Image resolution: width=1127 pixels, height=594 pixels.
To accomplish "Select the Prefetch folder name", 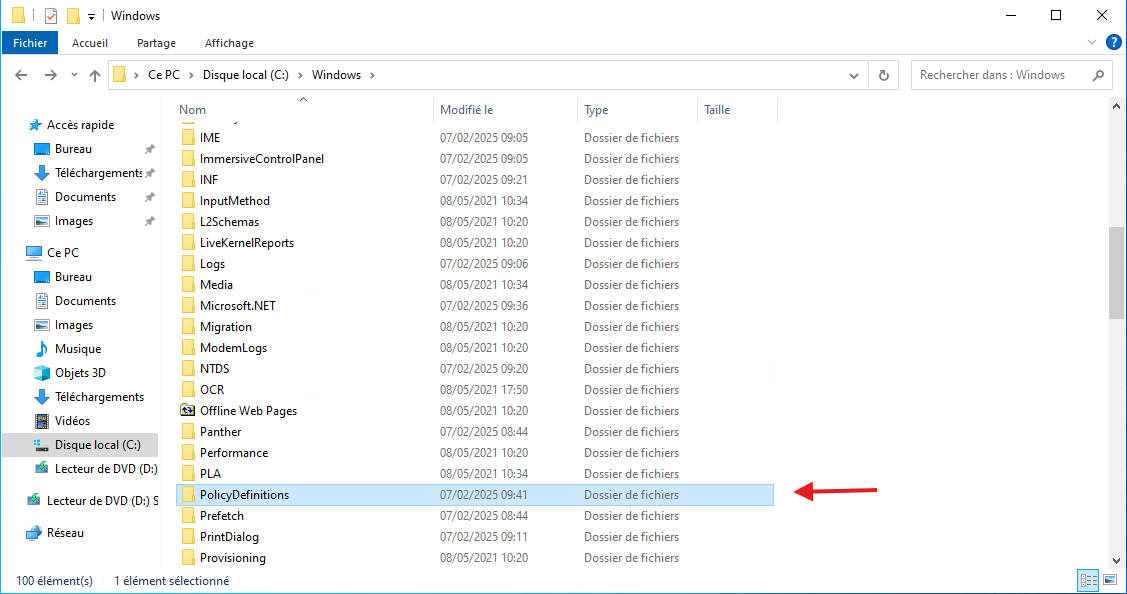I will 222,516.
